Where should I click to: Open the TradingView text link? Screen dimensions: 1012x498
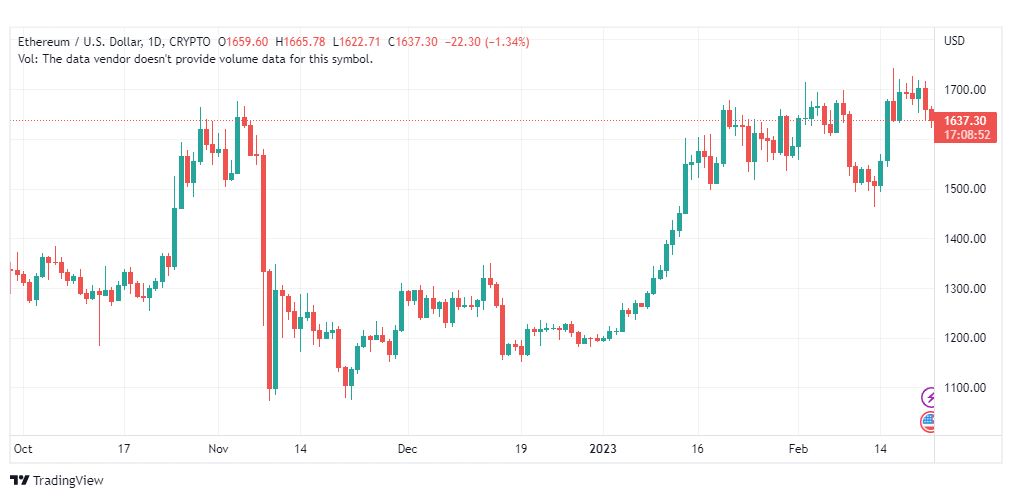point(68,481)
